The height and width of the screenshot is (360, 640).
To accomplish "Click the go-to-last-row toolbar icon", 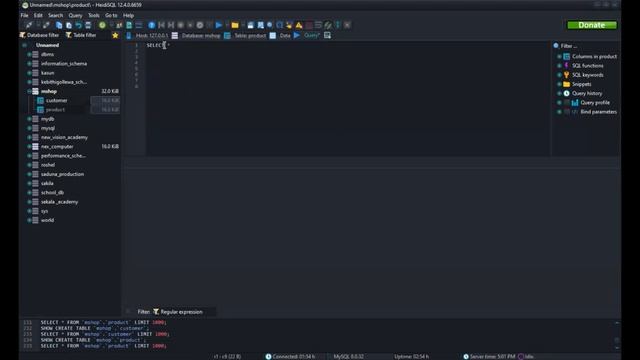I will click(171, 25).
